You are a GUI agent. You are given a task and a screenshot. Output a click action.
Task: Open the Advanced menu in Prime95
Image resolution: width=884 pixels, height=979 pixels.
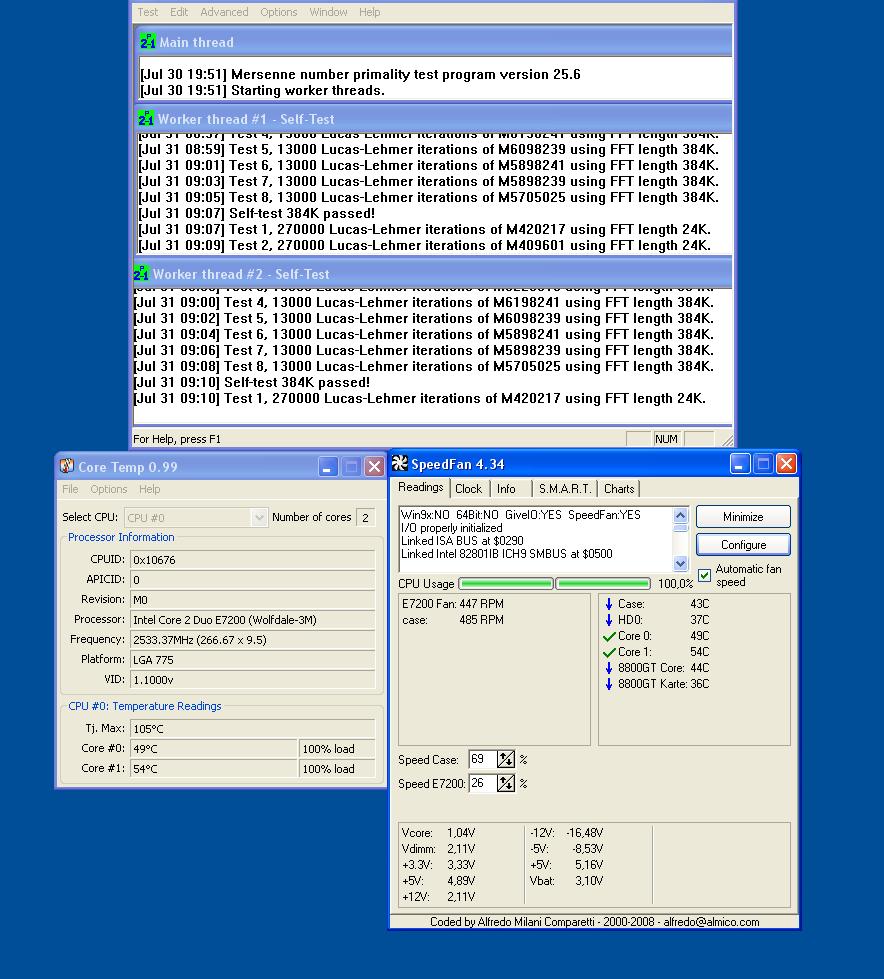point(224,12)
